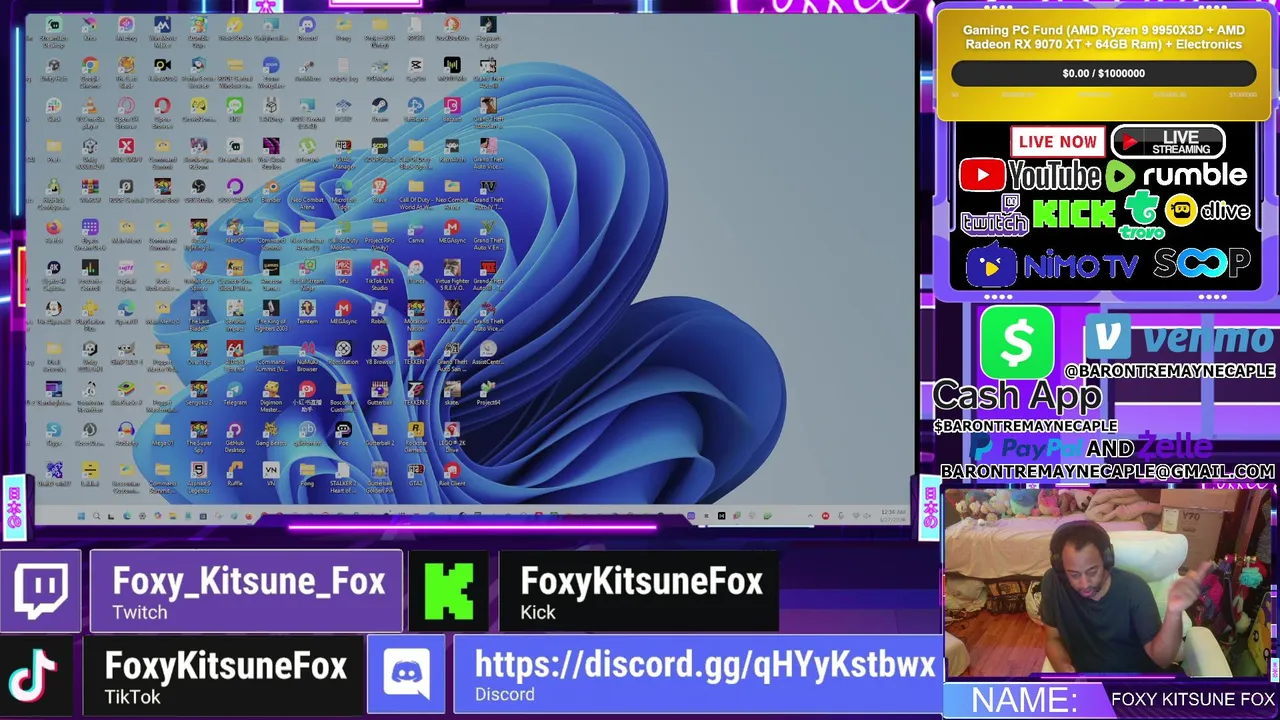Click the discord.gg invite link text
Image resolution: width=1280 pixels, height=720 pixels.
pyautogui.click(x=704, y=664)
